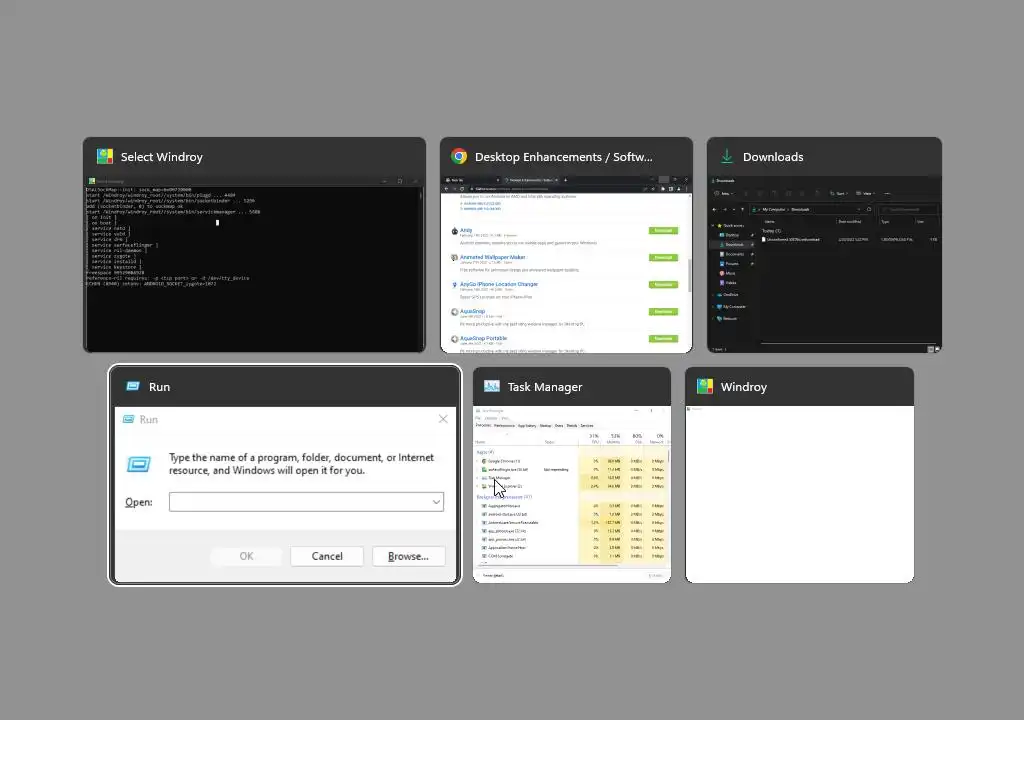
Task: Click Download next to AnyGo iPhone Location Changer
Action: point(663,285)
